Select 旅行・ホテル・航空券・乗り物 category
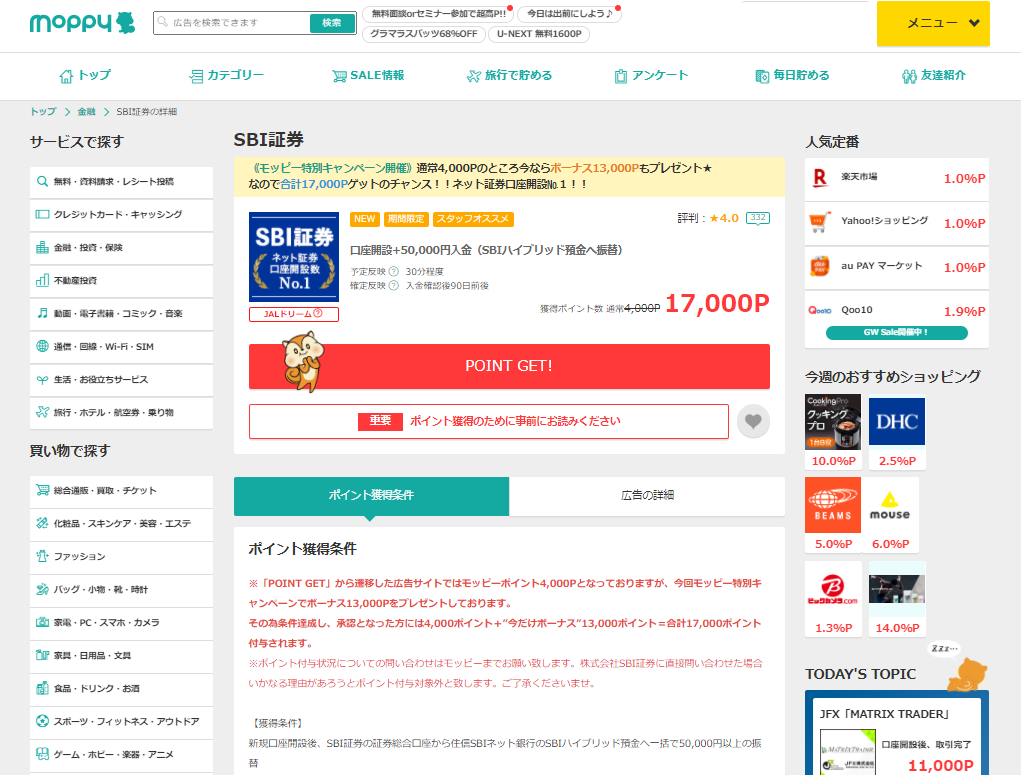This screenshot has width=1021, height=775. [121, 413]
